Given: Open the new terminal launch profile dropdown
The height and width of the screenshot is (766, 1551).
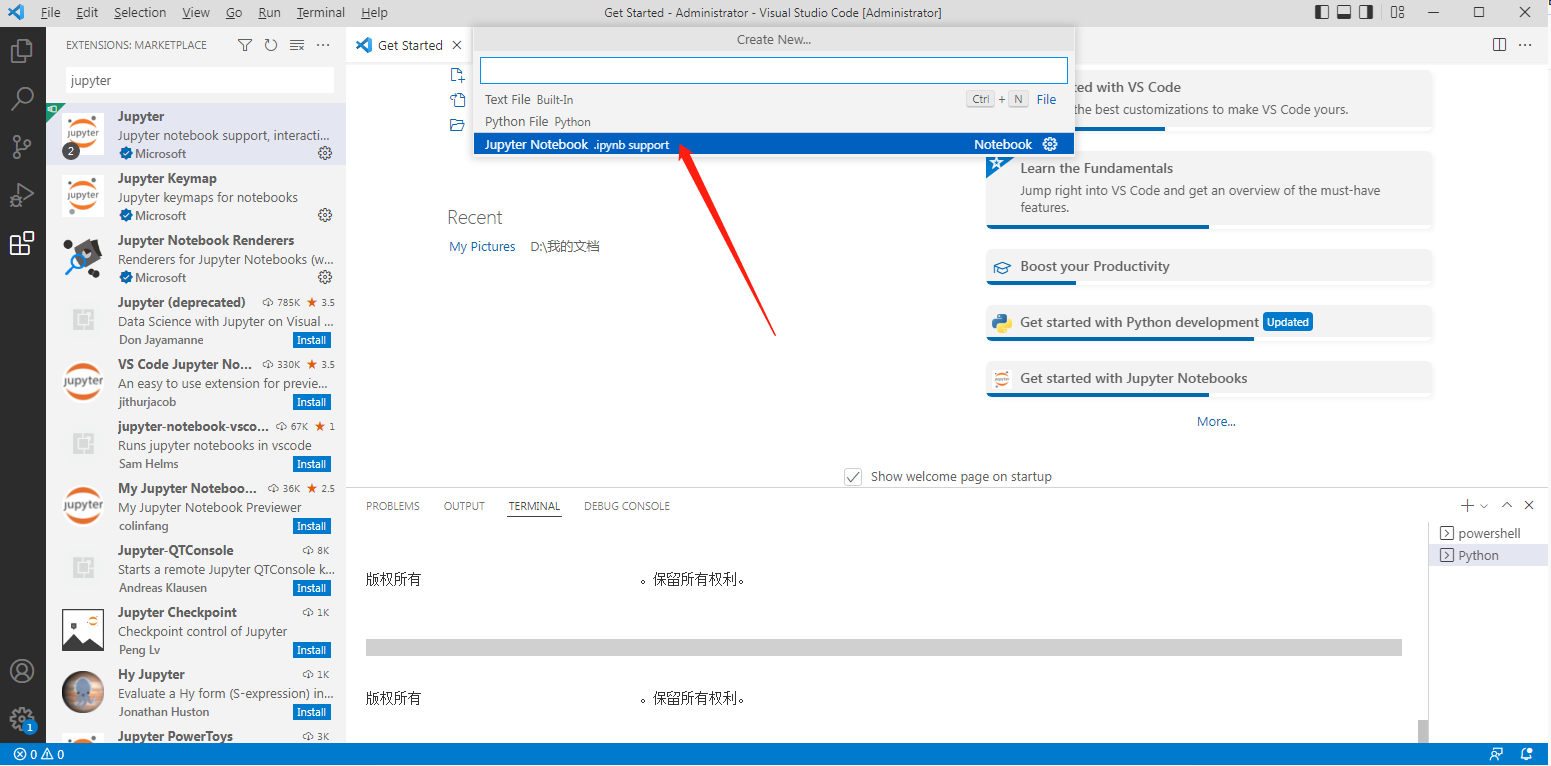Looking at the screenshot, I should point(1484,506).
